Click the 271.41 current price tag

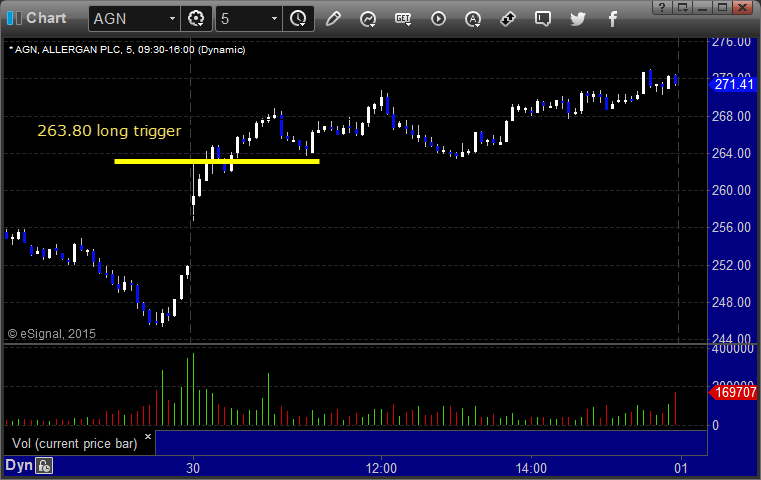tap(733, 84)
